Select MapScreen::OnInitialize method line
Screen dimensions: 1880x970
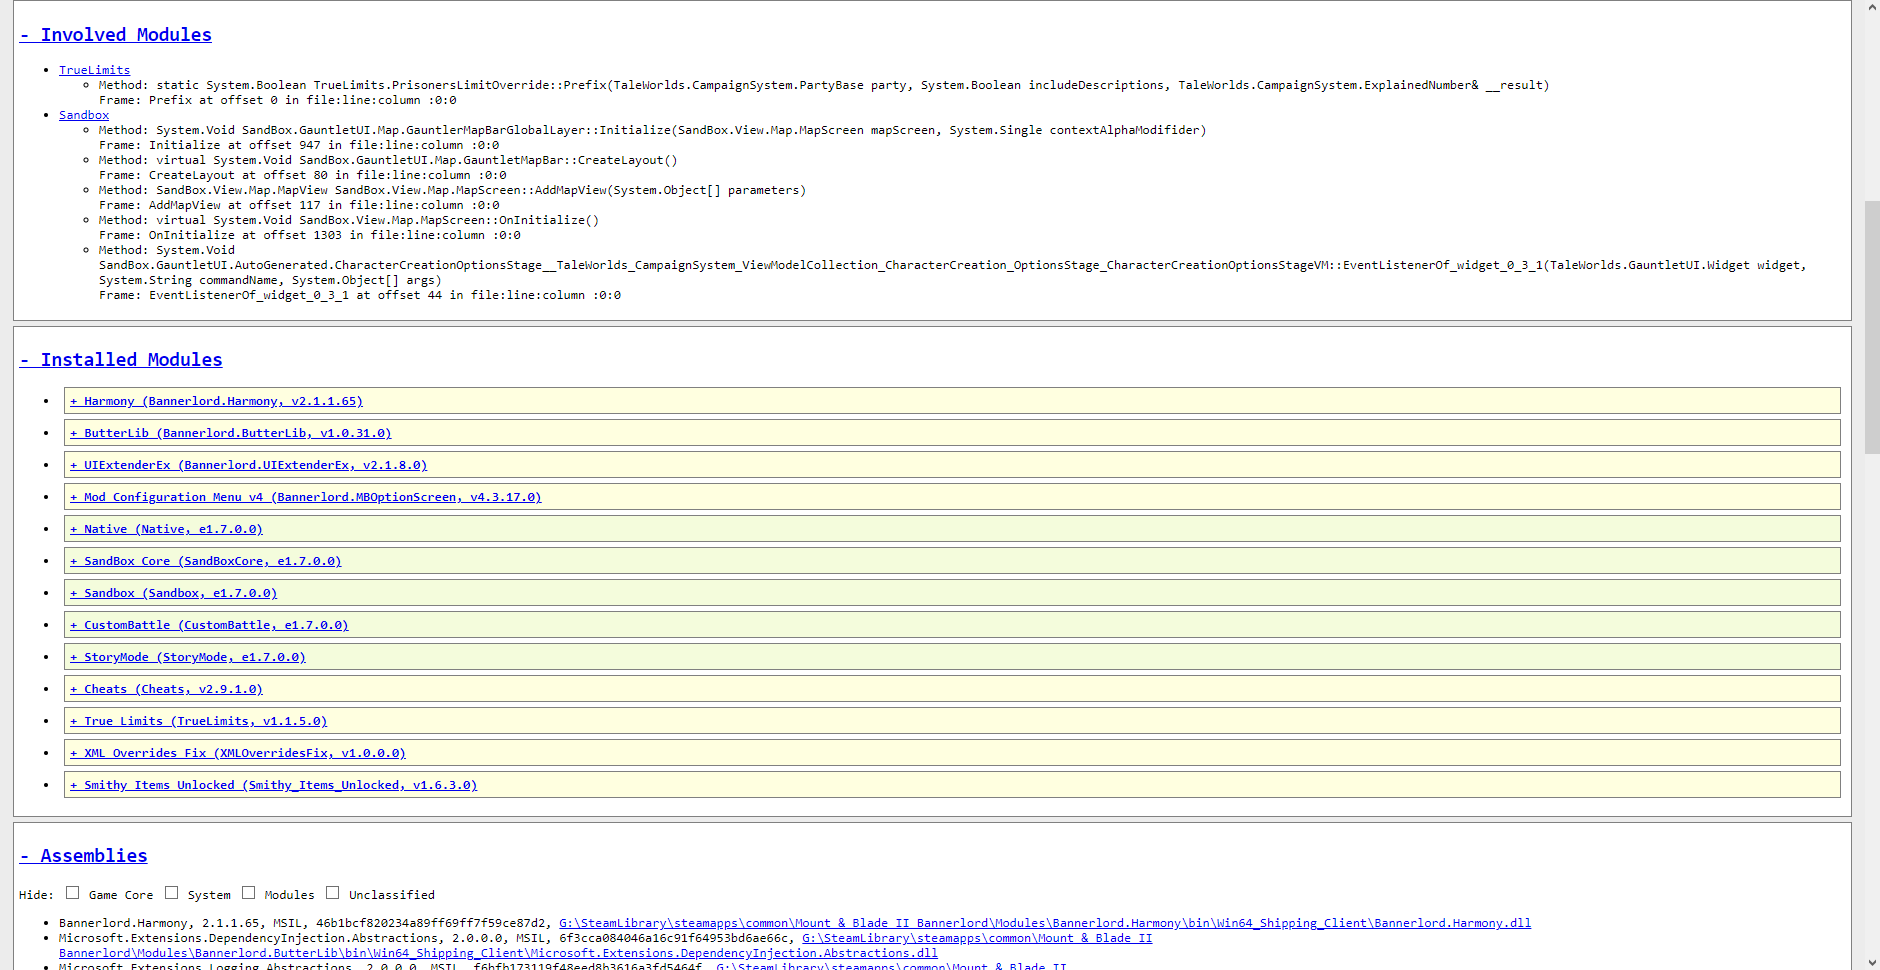pyautogui.click(x=349, y=220)
